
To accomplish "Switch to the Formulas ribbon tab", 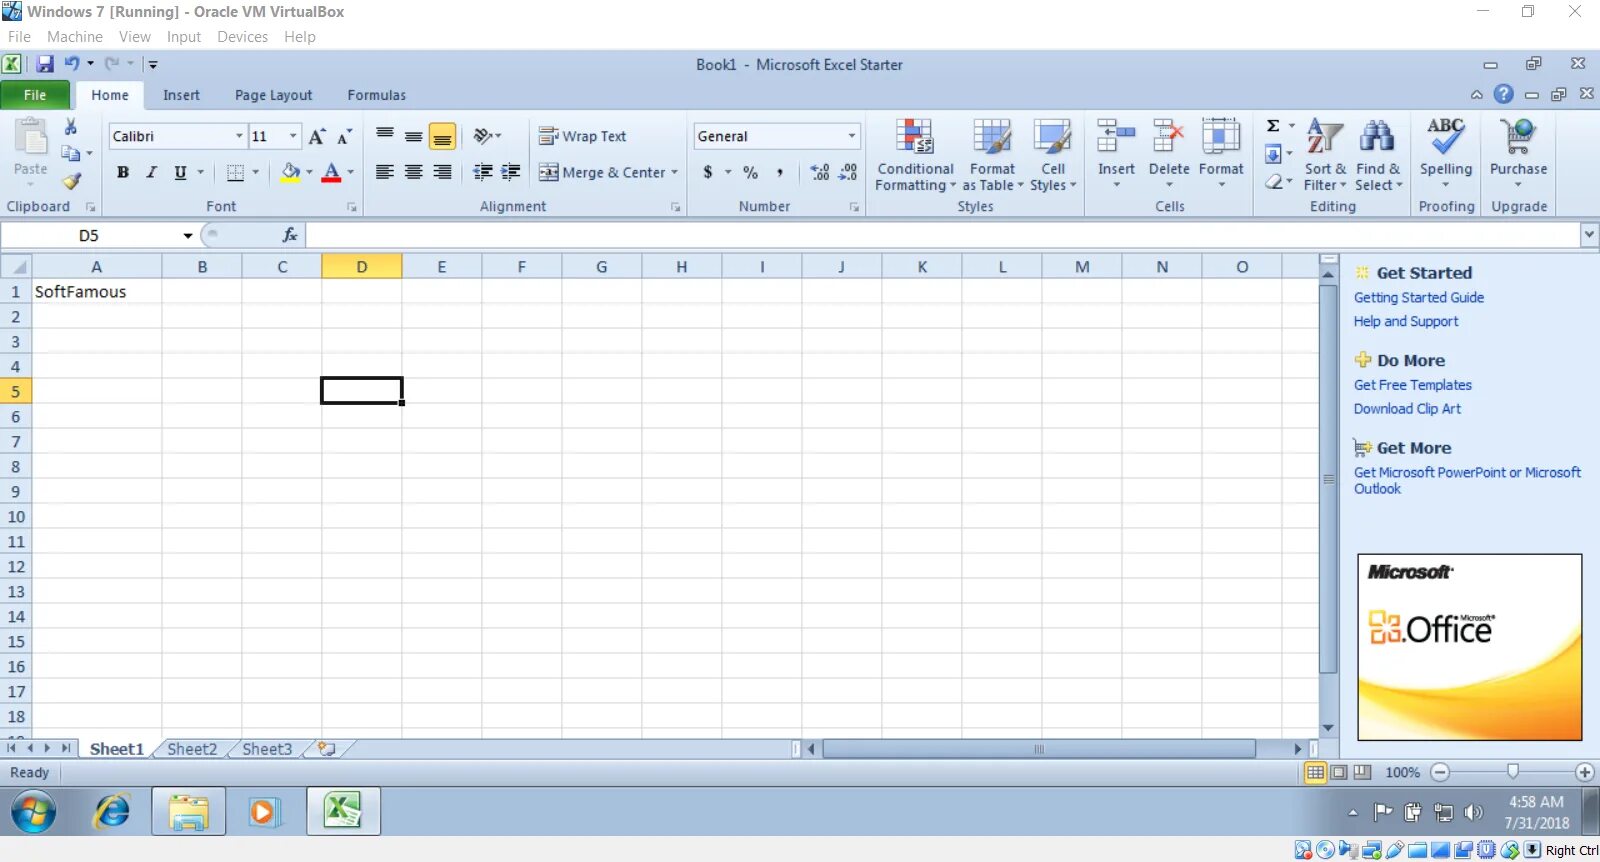I will click(376, 95).
